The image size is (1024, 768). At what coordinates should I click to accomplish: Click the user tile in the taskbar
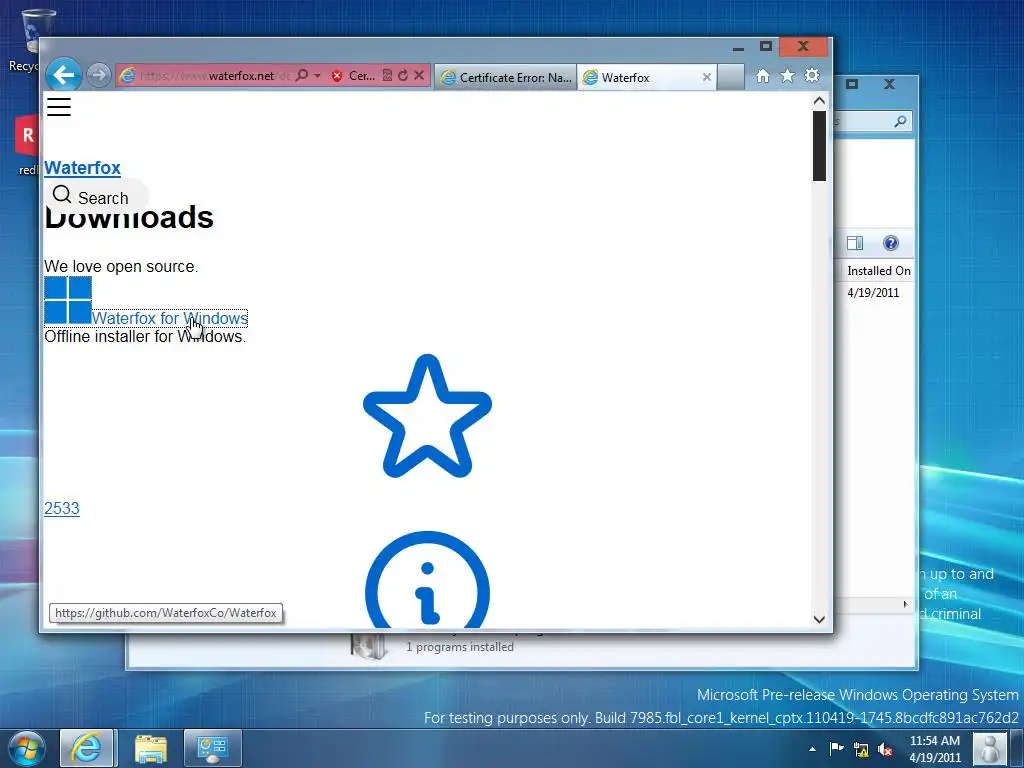(990, 748)
